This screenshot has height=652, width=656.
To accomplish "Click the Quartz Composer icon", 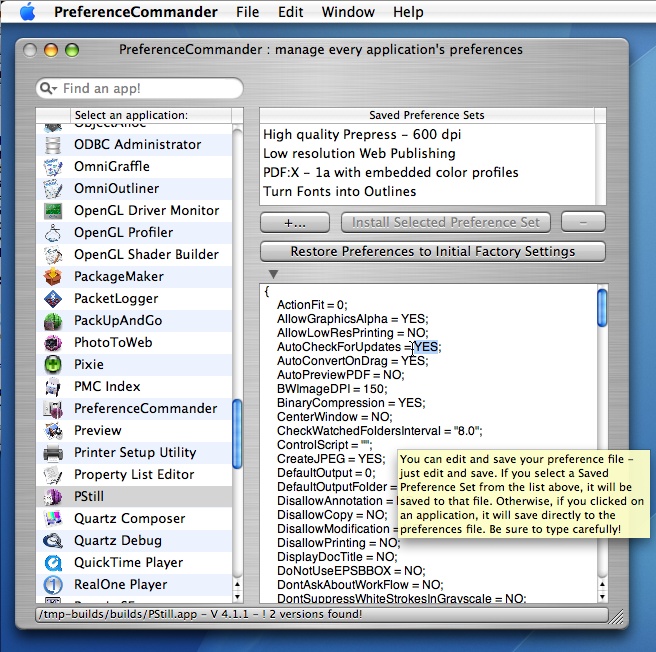I will click(53, 519).
